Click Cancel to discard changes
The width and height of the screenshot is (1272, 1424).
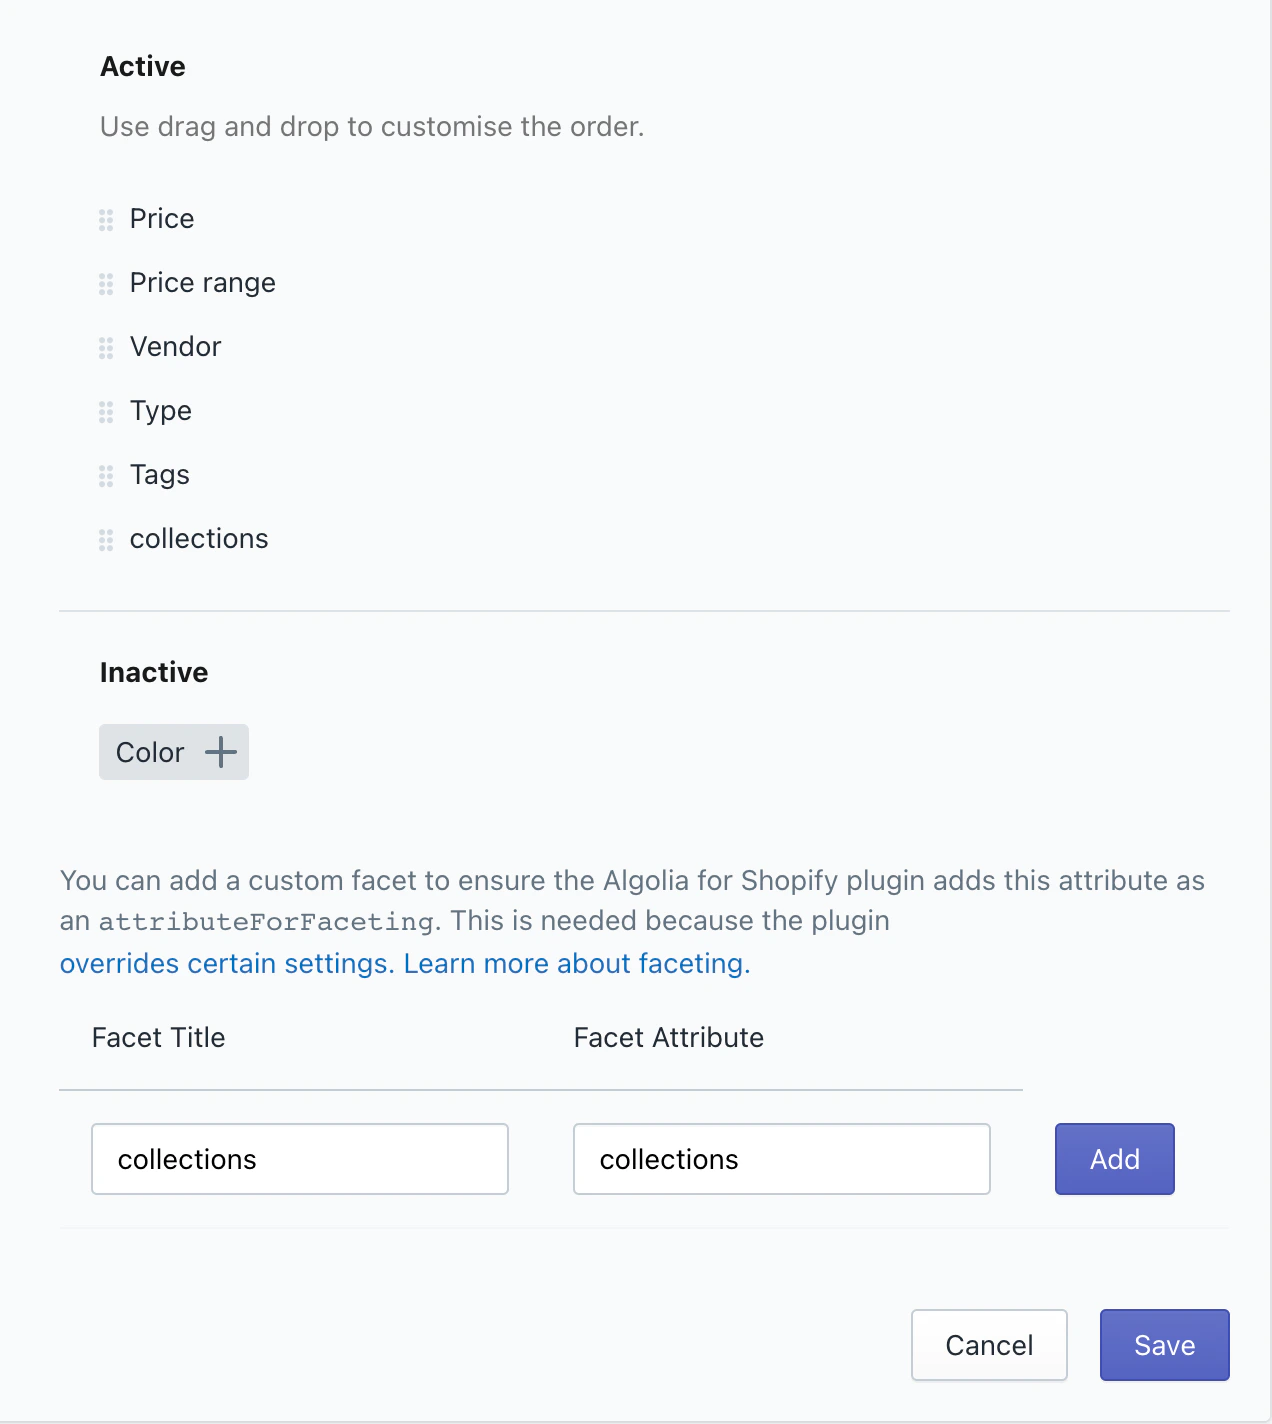click(989, 1344)
